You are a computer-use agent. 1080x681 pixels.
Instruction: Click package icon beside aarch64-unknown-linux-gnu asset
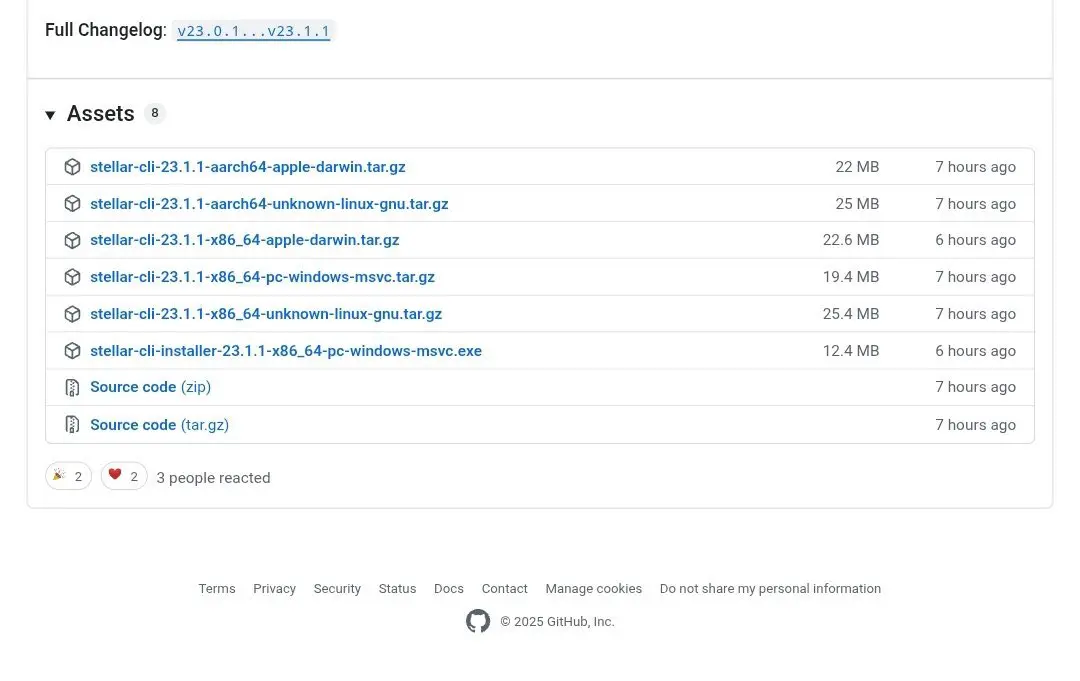72,204
